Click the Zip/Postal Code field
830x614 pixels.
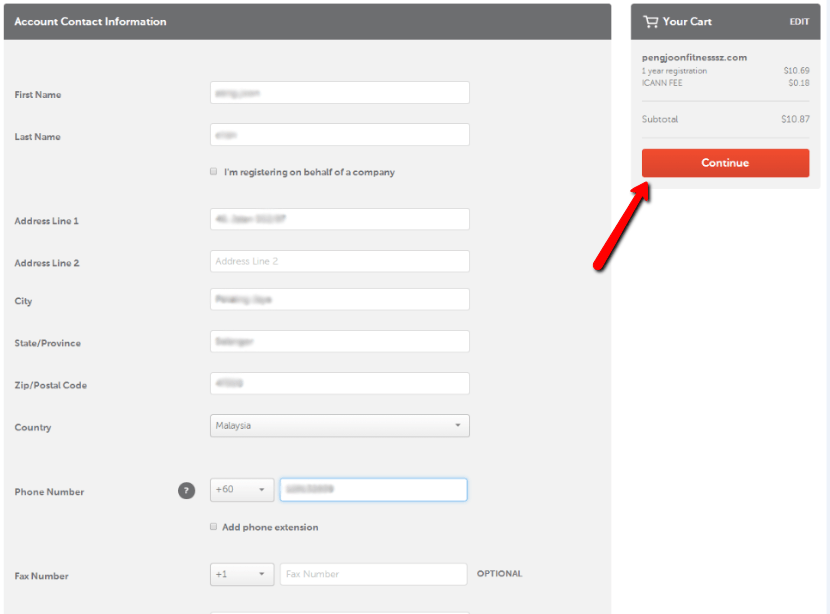pyautogui.click(x=339, y=383)
